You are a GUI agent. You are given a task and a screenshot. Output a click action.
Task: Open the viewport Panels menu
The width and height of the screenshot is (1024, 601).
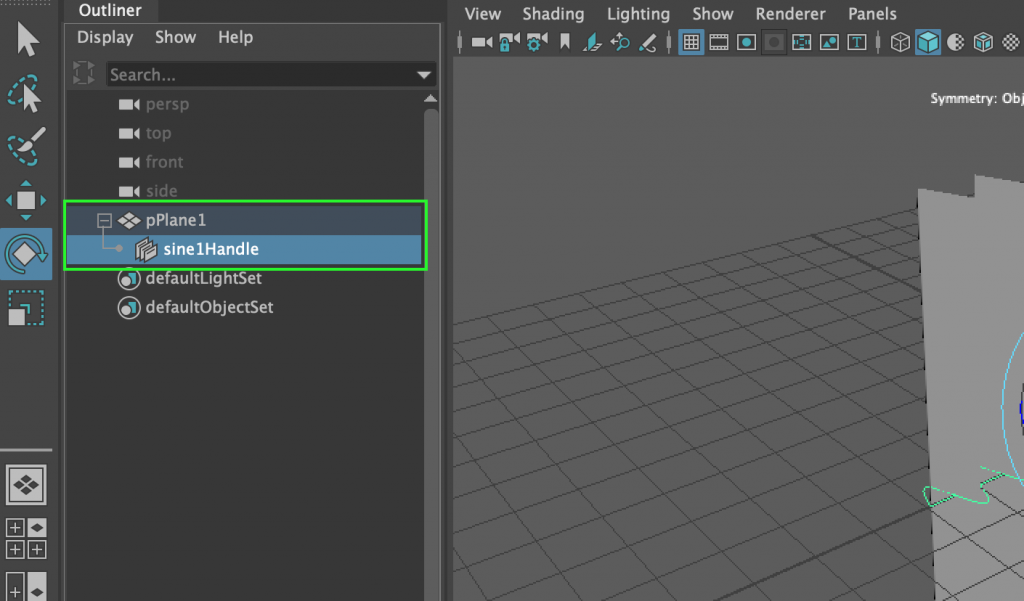pyautogui.click(x=872, y=14)
